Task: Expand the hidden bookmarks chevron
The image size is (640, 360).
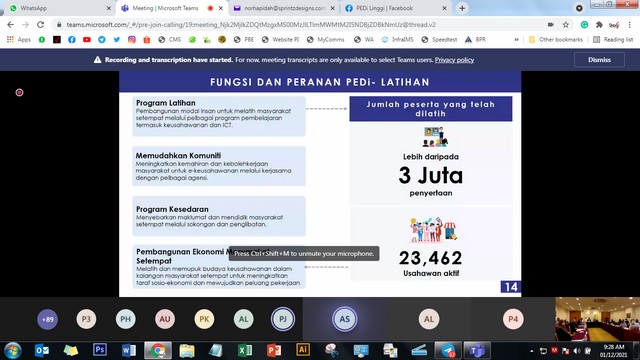Action: 516,40
